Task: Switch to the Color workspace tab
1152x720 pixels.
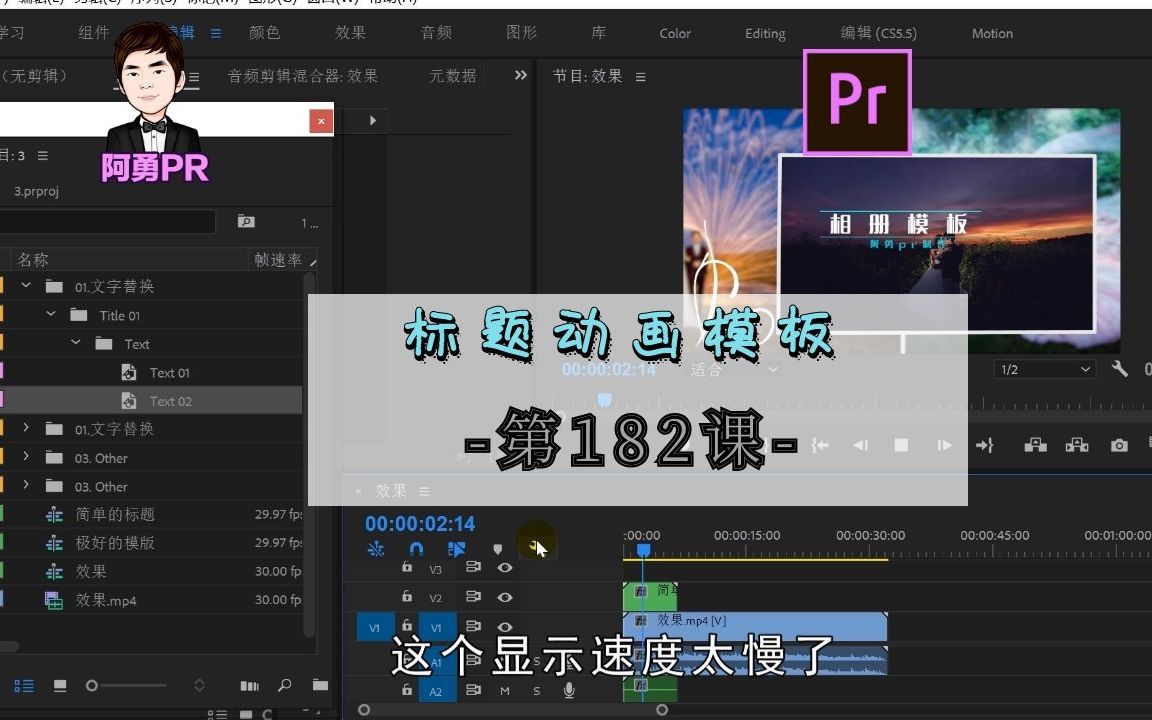Action: click(x=674, y=33)
